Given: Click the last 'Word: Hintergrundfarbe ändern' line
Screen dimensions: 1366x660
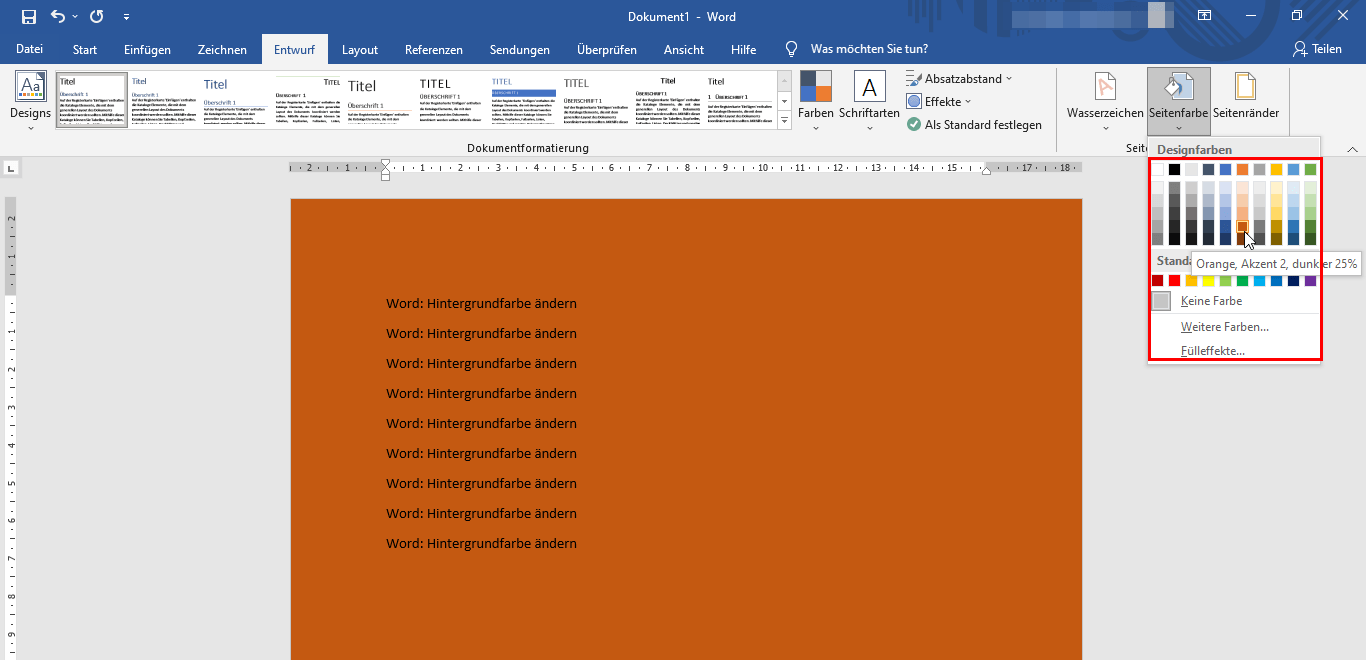Looking at the screenshot, I should coord(481,544).
